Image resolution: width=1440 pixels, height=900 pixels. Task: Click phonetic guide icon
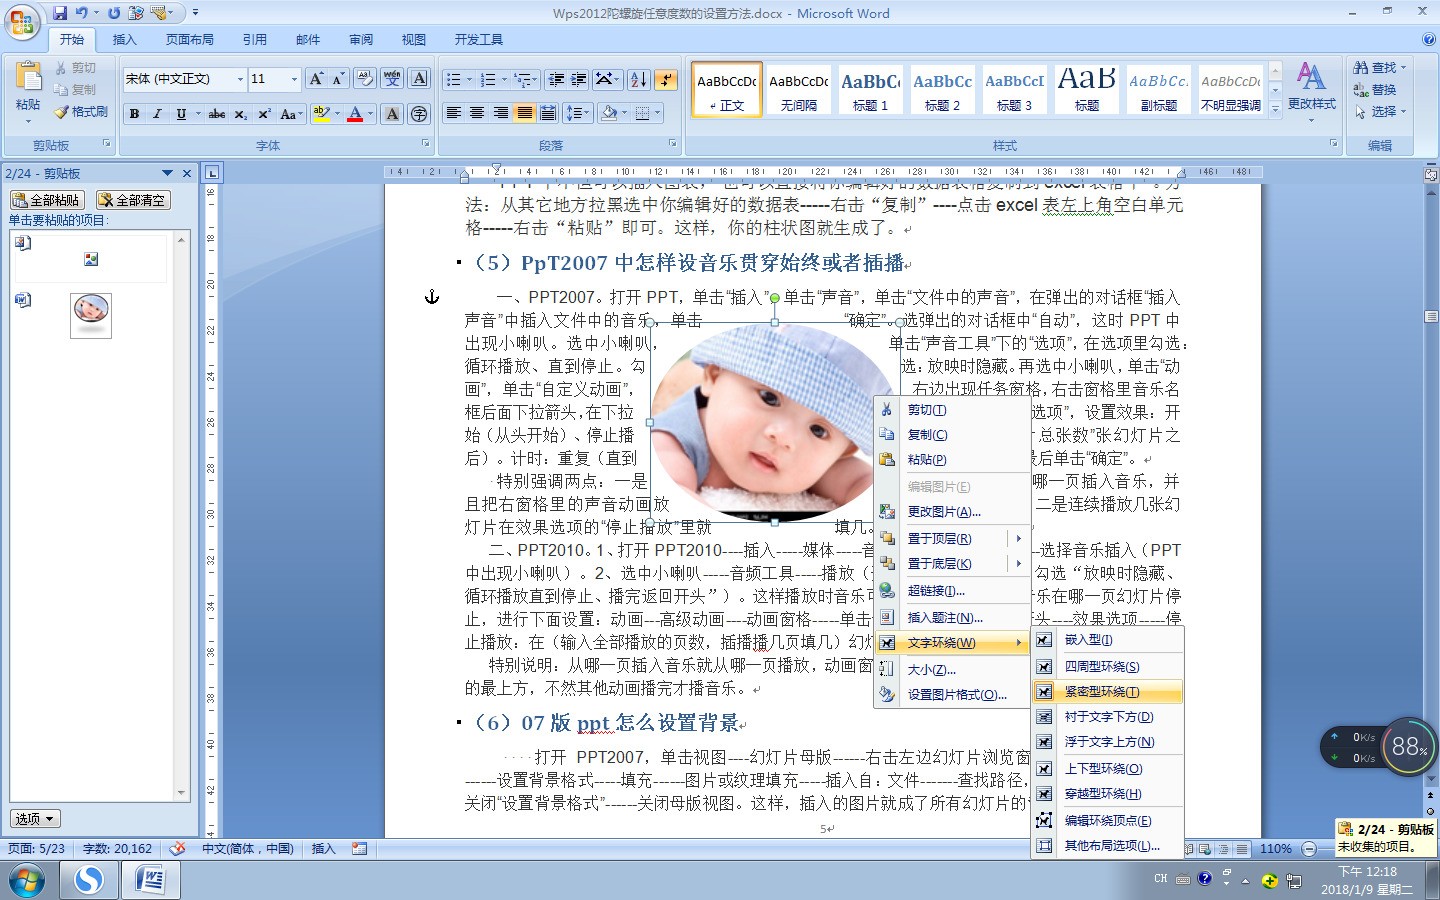click(x=392, y=79)
